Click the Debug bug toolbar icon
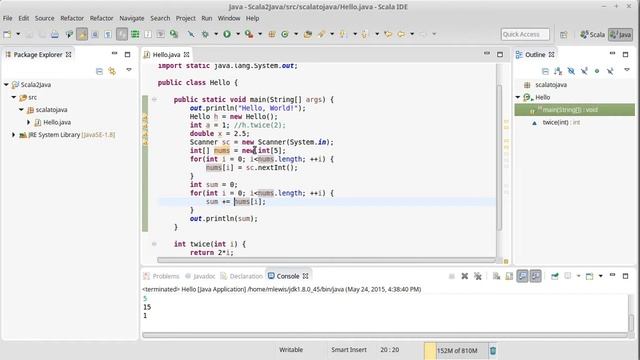The image size is (640, 360). (x=205, y=35)
